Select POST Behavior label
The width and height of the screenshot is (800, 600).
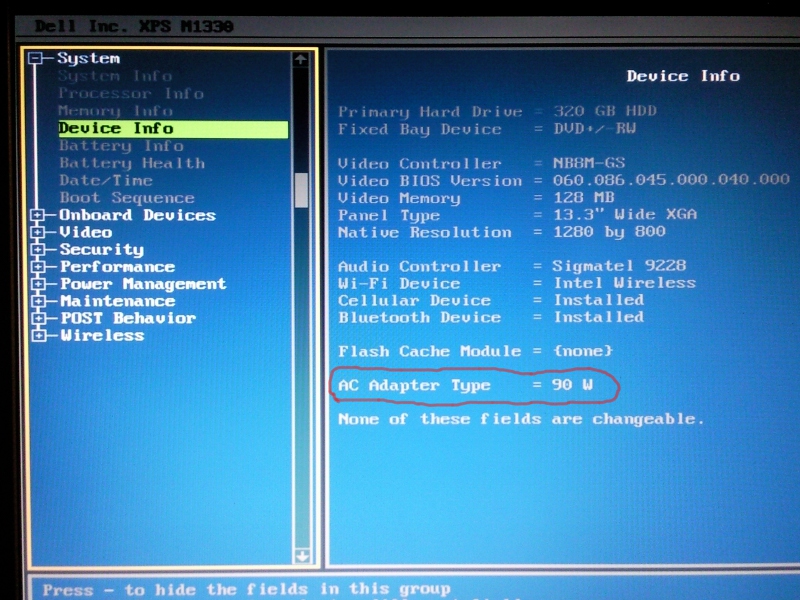coord(129,318)
